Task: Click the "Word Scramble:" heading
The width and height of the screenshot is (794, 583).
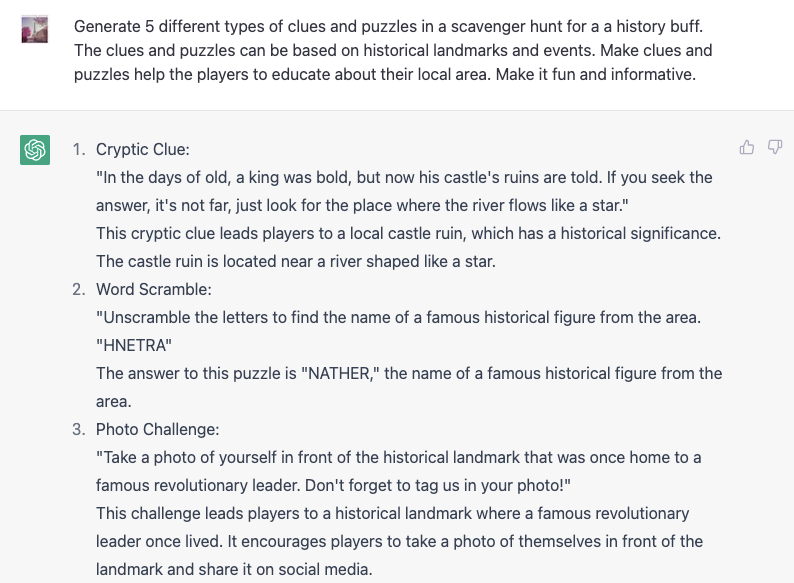Action: 154,289
